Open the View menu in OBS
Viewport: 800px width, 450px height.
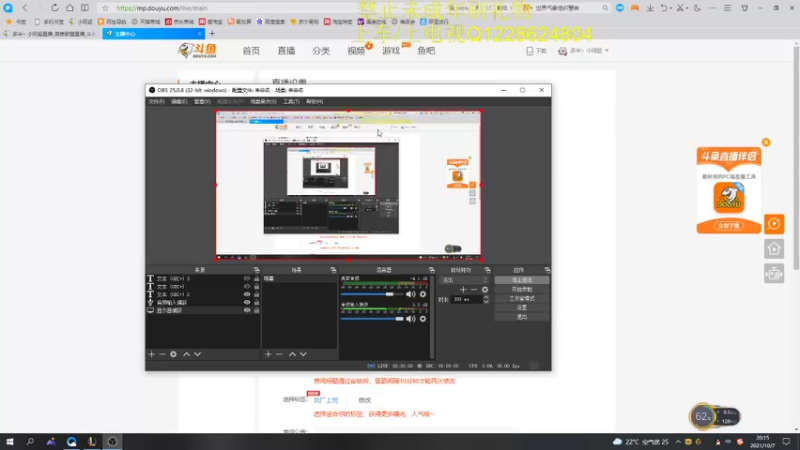pos(202,102)
